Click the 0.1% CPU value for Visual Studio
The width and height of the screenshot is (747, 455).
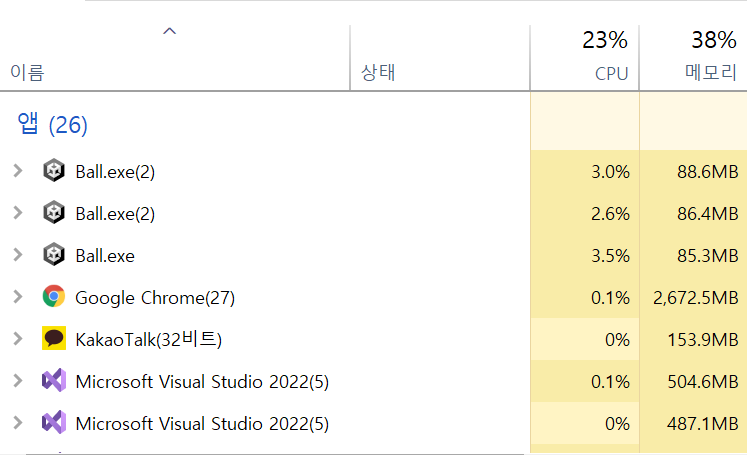click(610, 382)
